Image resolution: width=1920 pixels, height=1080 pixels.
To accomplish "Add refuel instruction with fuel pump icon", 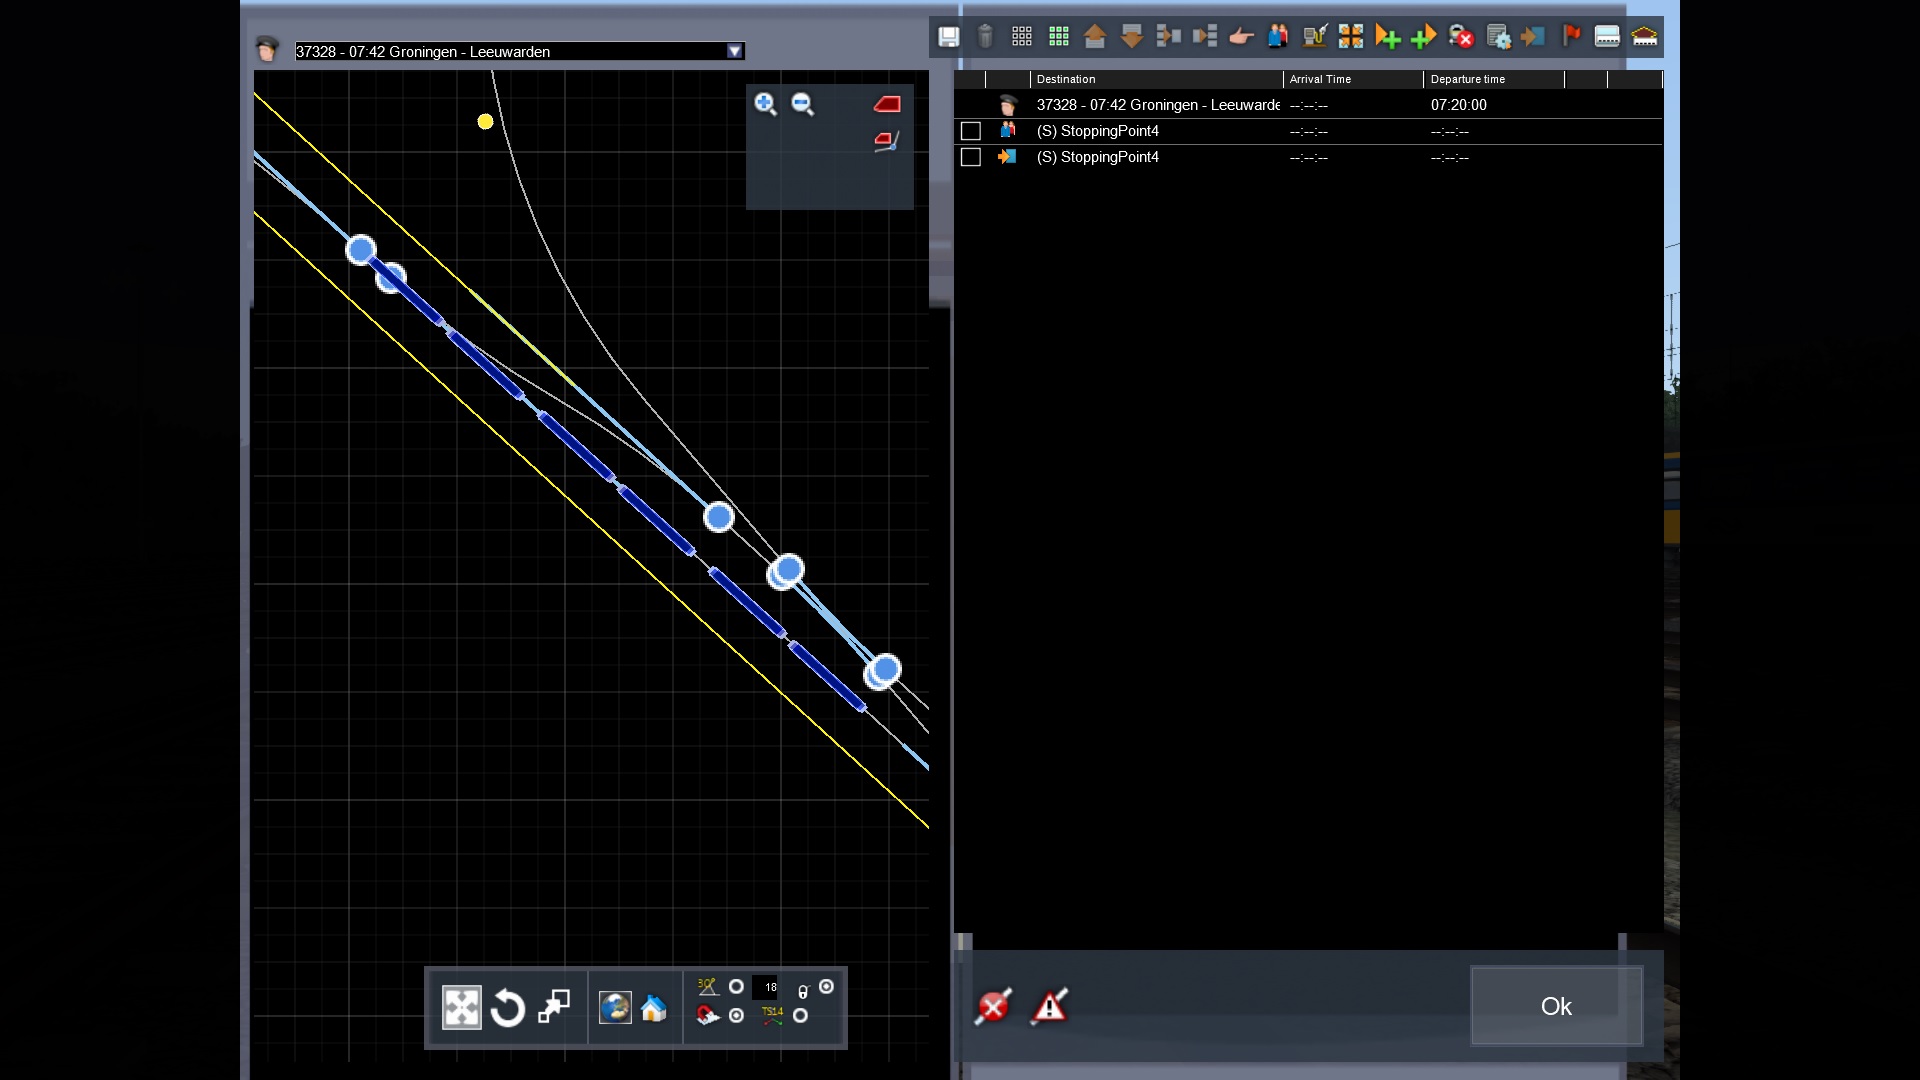I will pyautogui.click(x=1314, y=37).
